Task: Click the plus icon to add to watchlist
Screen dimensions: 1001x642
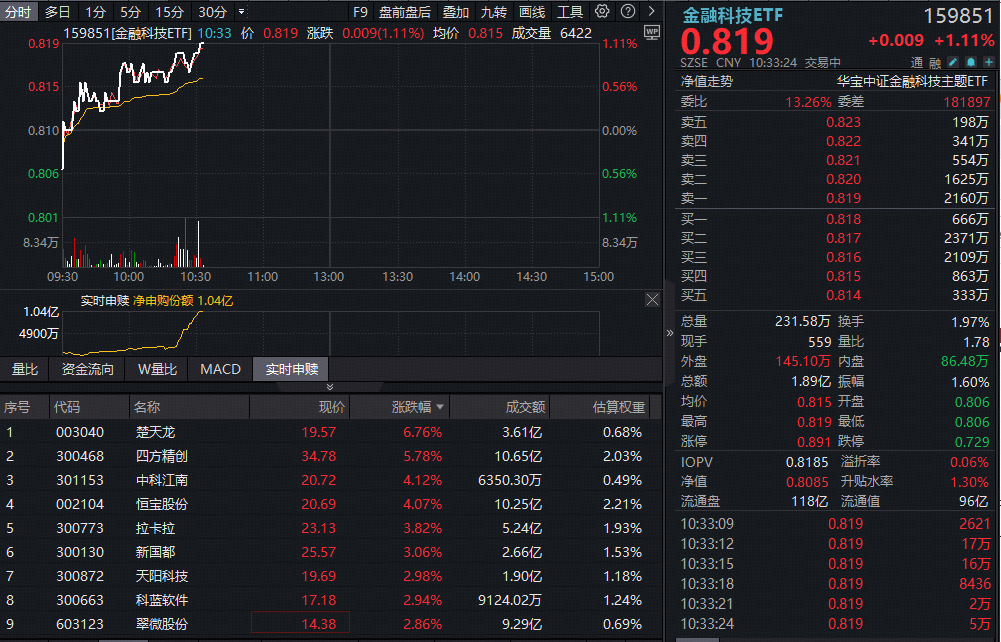Action: pos(988,62)
